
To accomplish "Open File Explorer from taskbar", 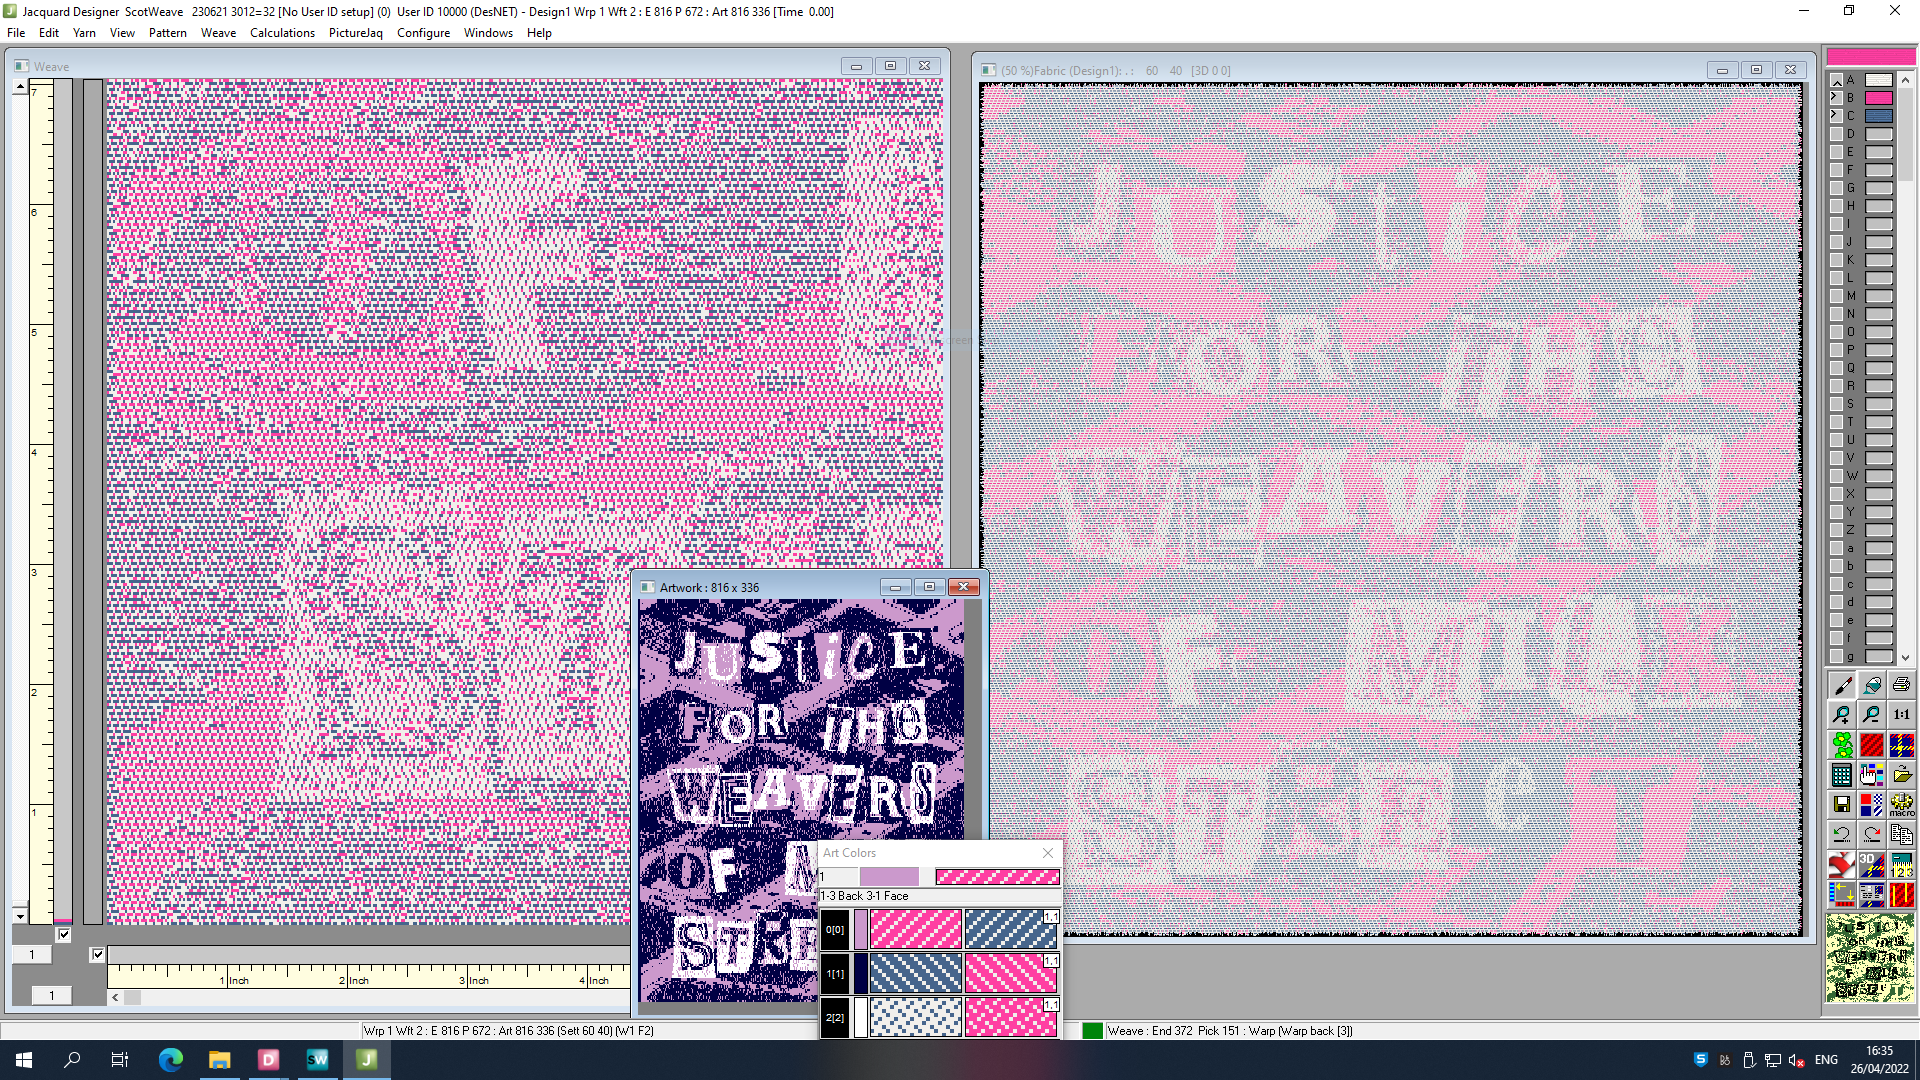I will coord(219,1060).
